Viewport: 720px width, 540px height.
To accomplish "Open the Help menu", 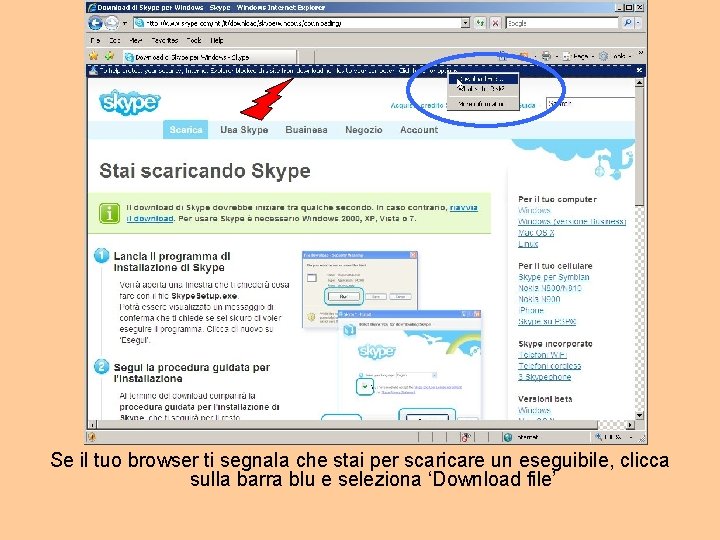I will [217, 40].
